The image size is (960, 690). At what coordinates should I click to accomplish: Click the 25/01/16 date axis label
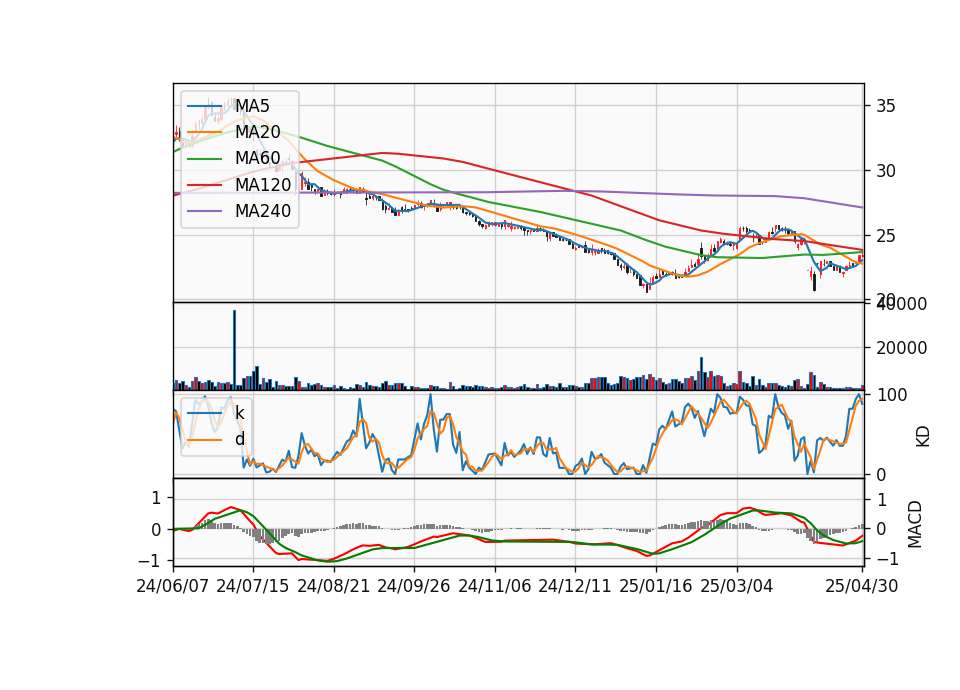(656, 586)
